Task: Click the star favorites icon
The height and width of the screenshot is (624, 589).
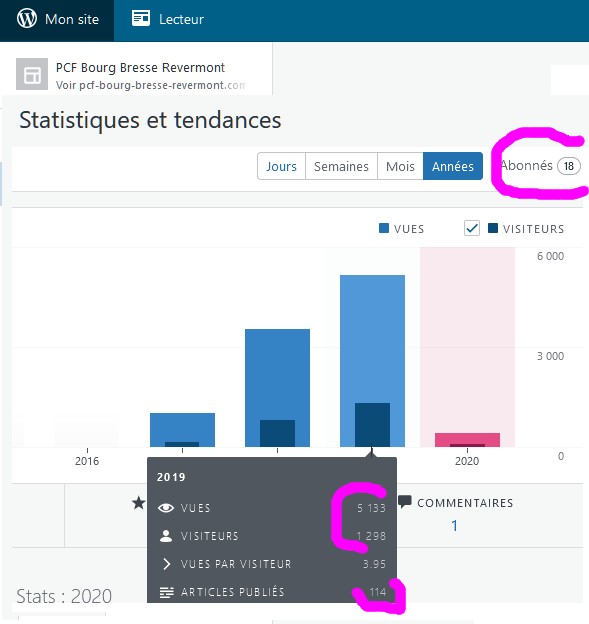Action: [x=138, y=503]
